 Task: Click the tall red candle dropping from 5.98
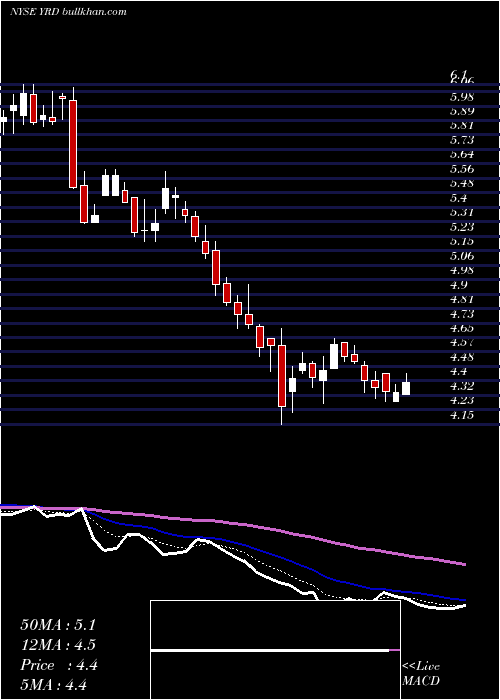click(73, 144)
